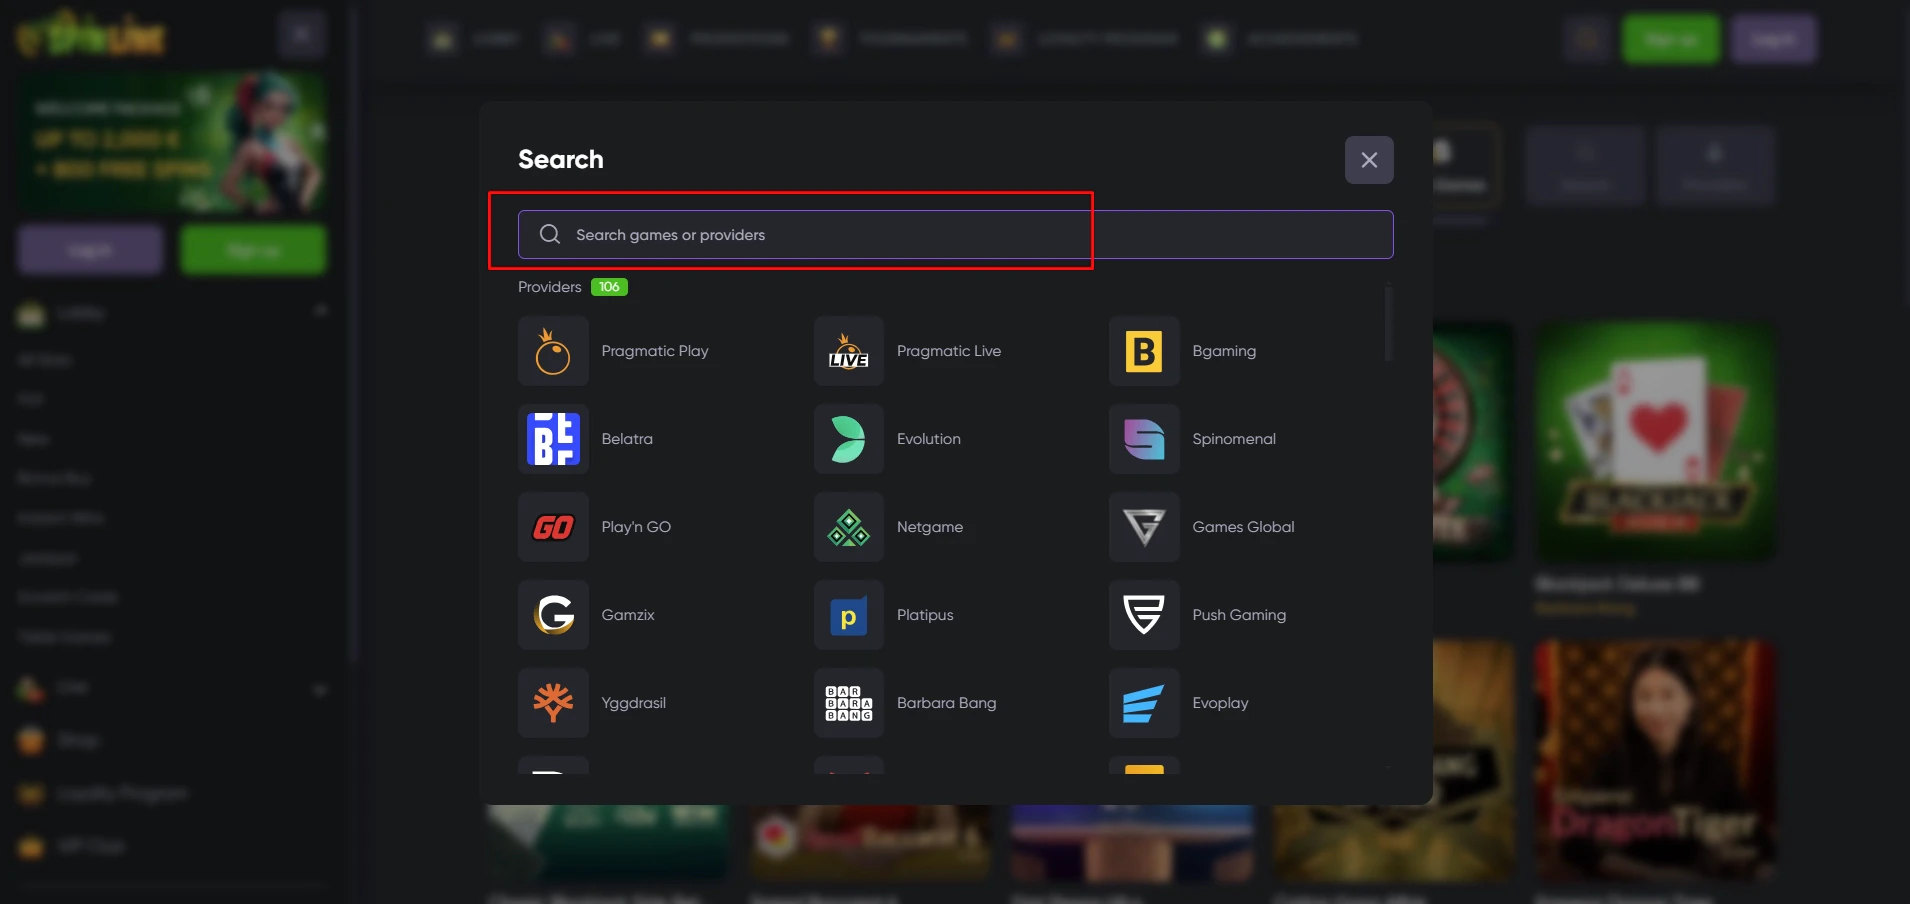Click the provider list scrollbar
The width and height of the screenshot is (1910, 904).
[x=1388, y=322]
